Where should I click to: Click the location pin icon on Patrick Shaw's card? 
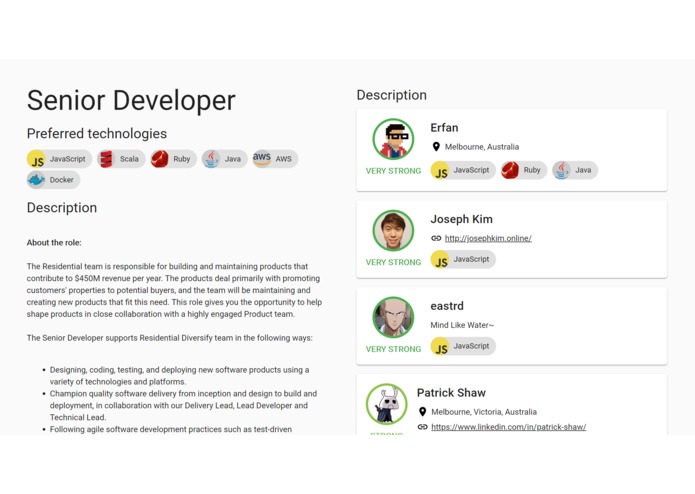click(422, 412)
